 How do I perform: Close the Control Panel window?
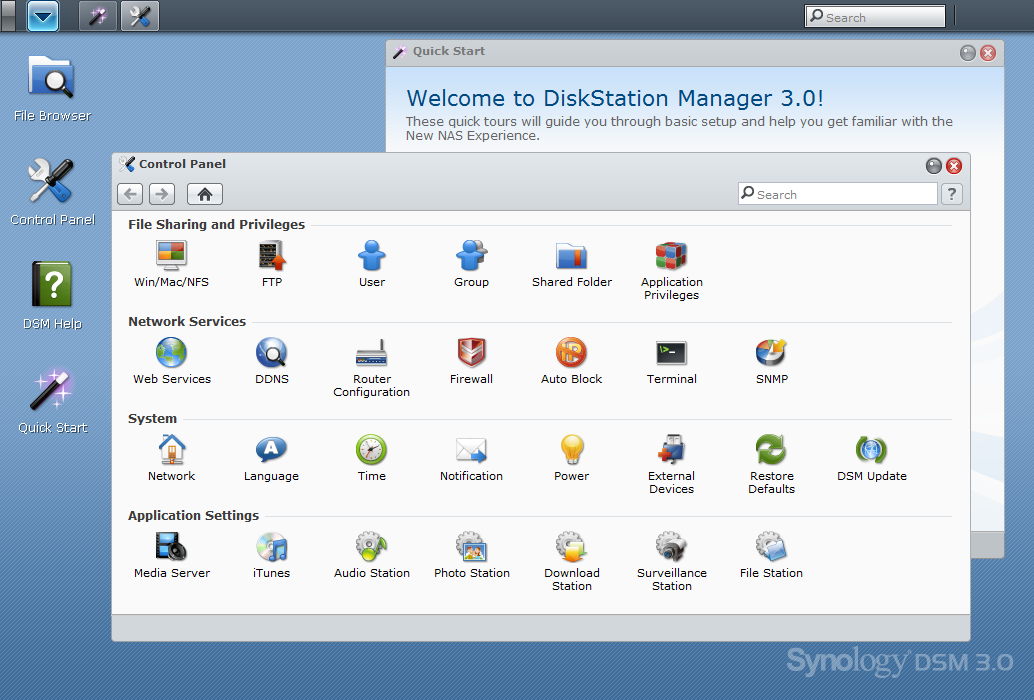click(954, 165)
